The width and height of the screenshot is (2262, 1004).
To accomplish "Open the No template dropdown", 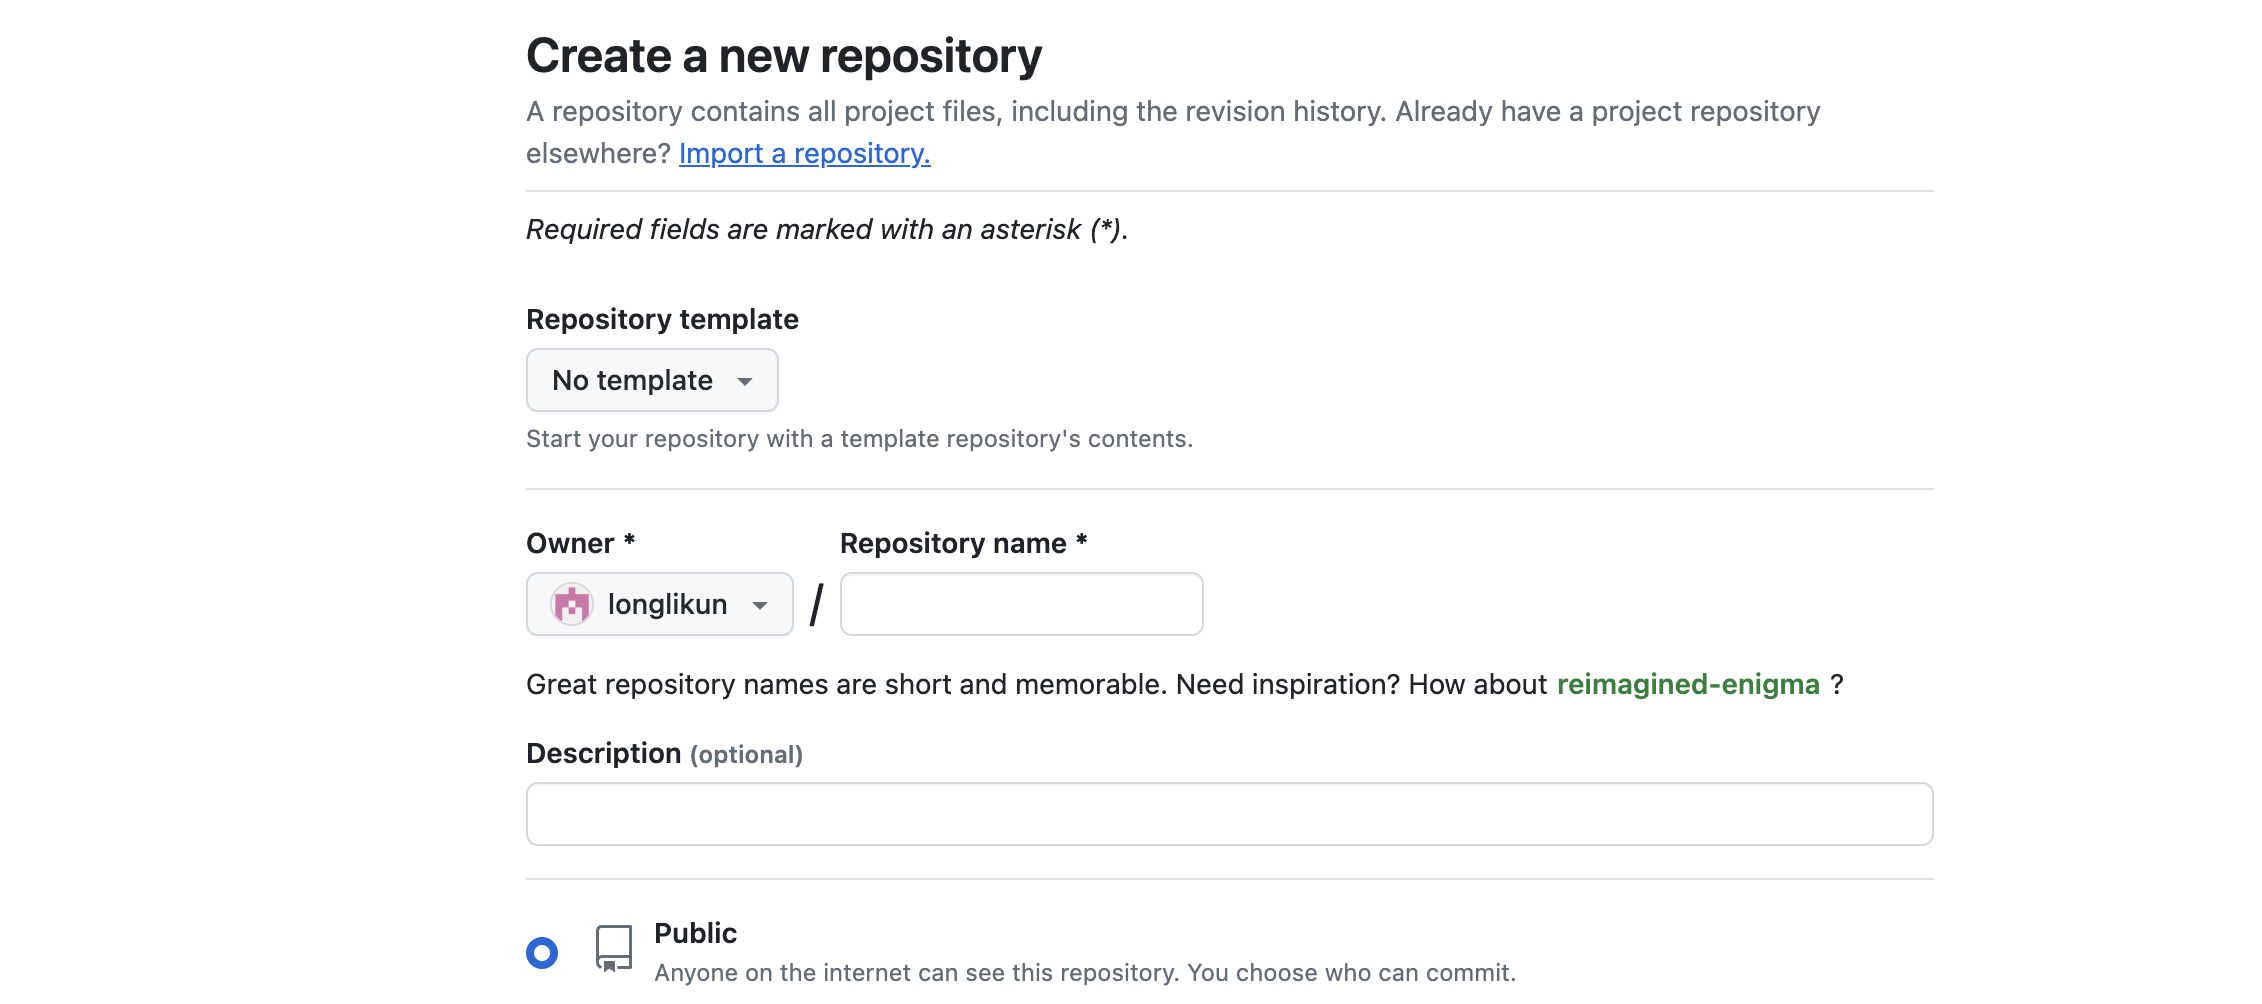I will (651, 380).
